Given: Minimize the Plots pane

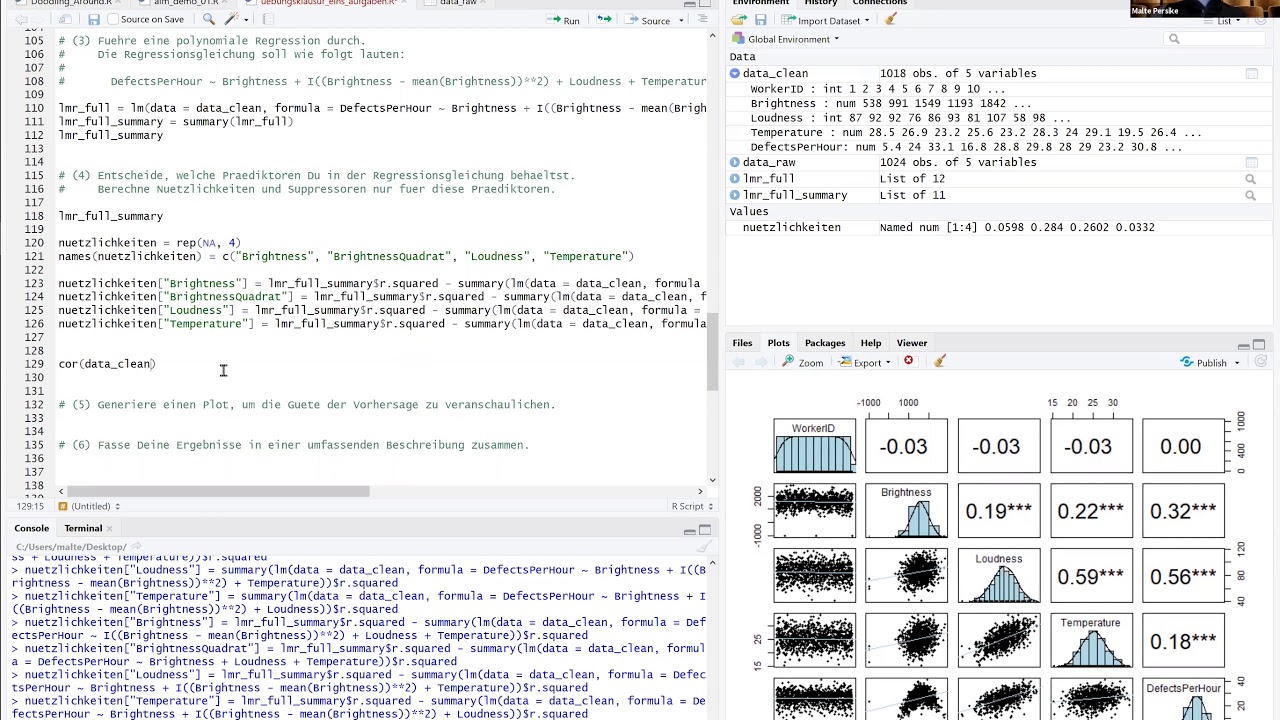Looking at the screenshot, I should tap(1243, 345).
